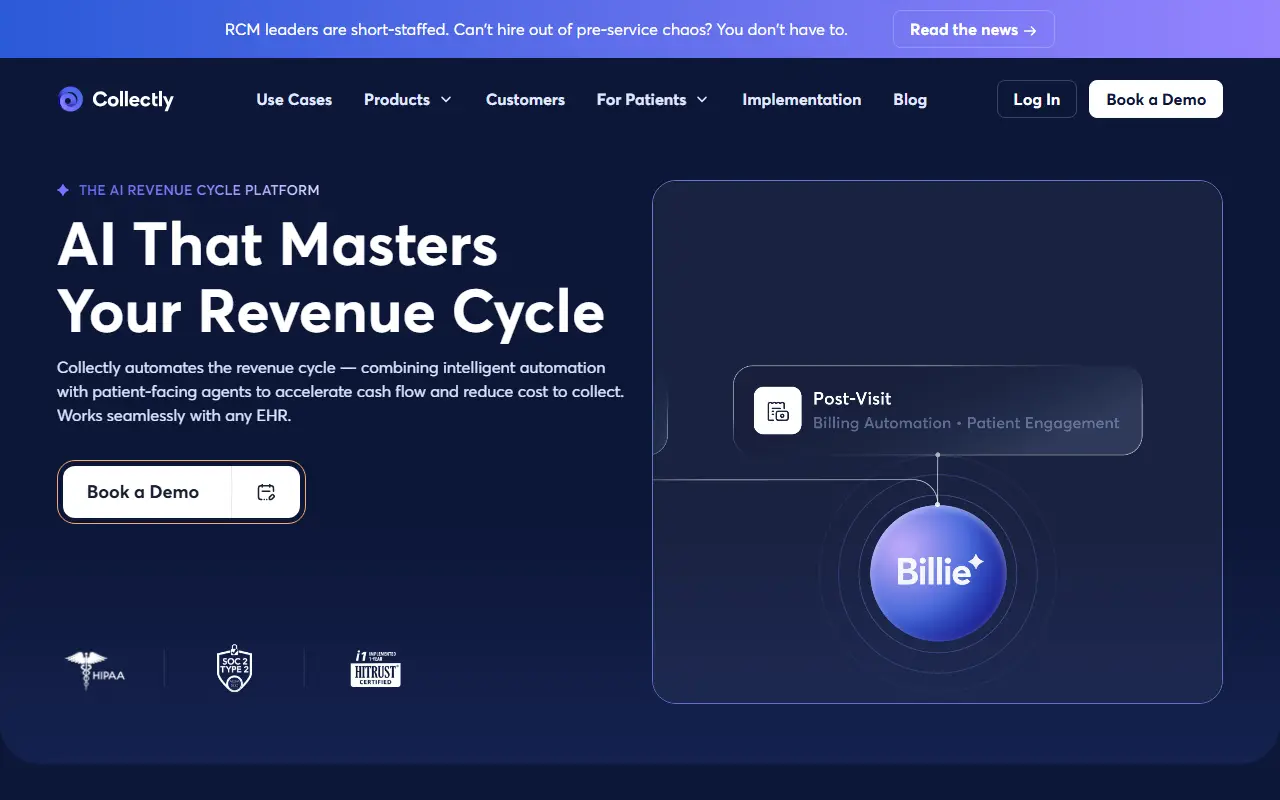Click the Collectly logo icon
Screen dimensions: 1280x800
coord(70,99)
